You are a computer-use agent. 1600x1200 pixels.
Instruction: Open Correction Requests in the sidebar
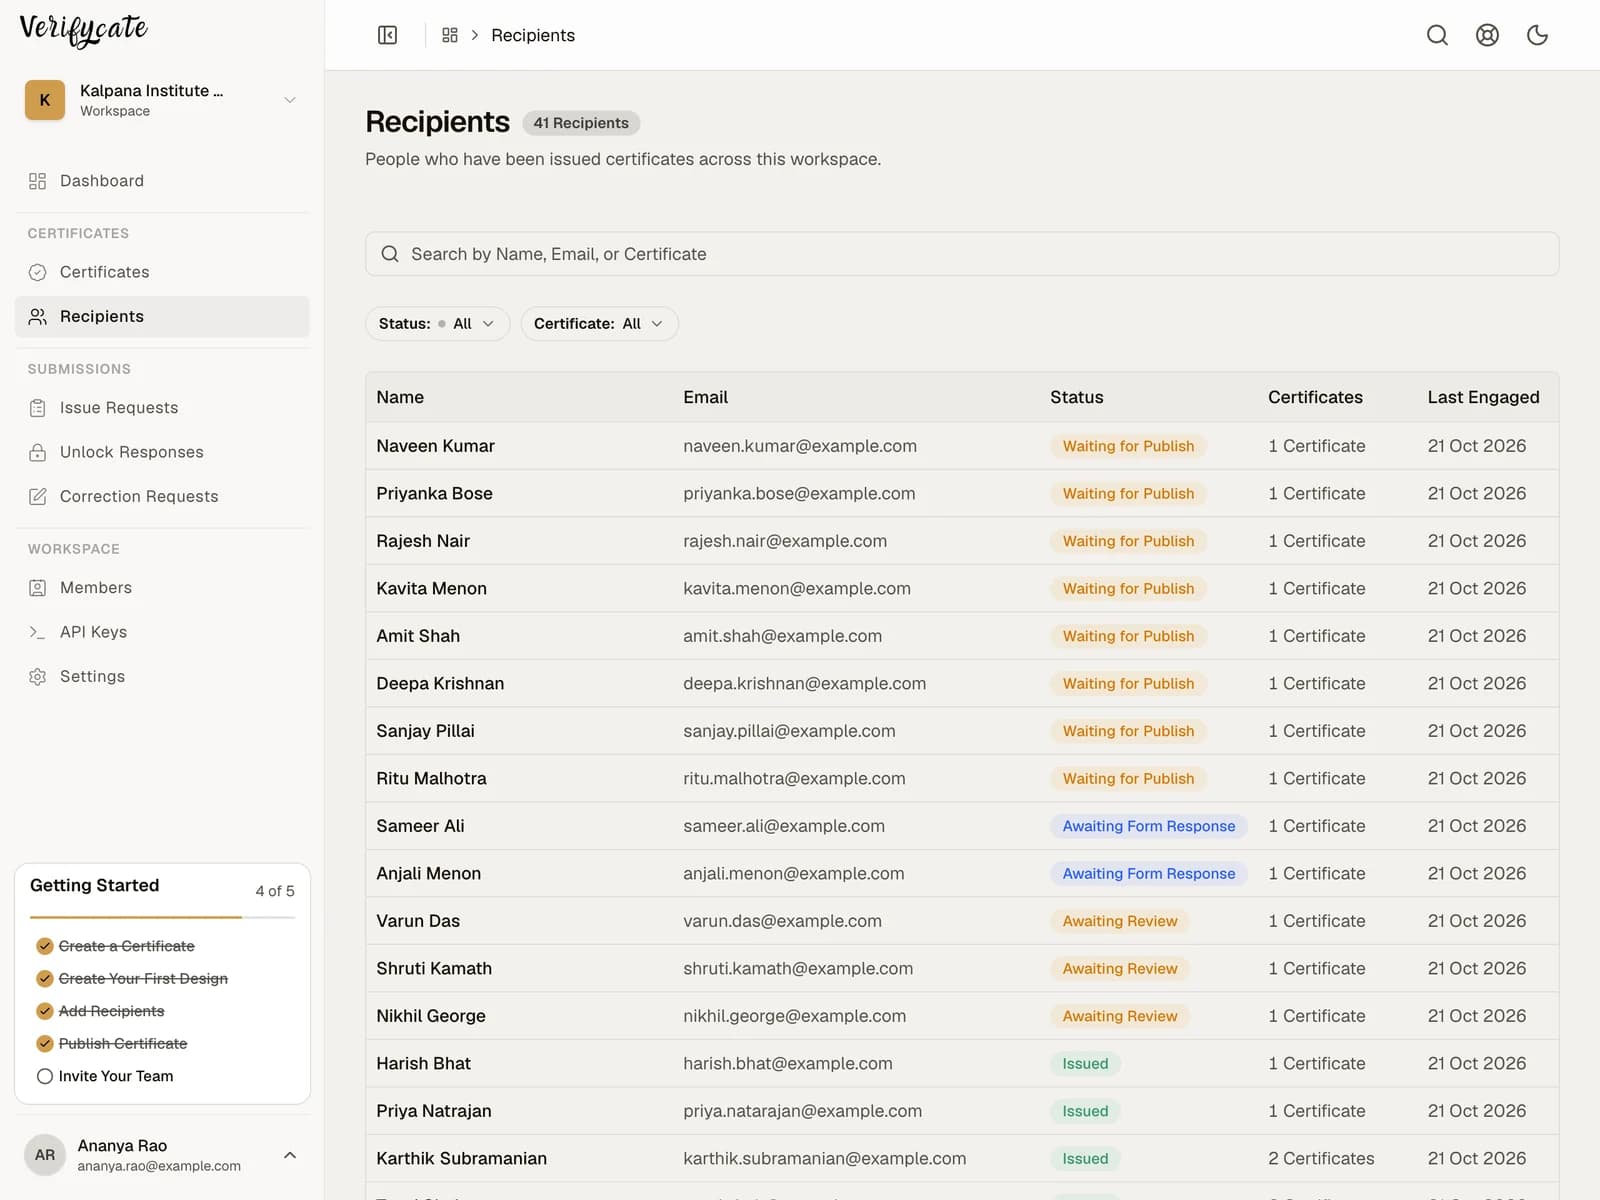(162, 496)
